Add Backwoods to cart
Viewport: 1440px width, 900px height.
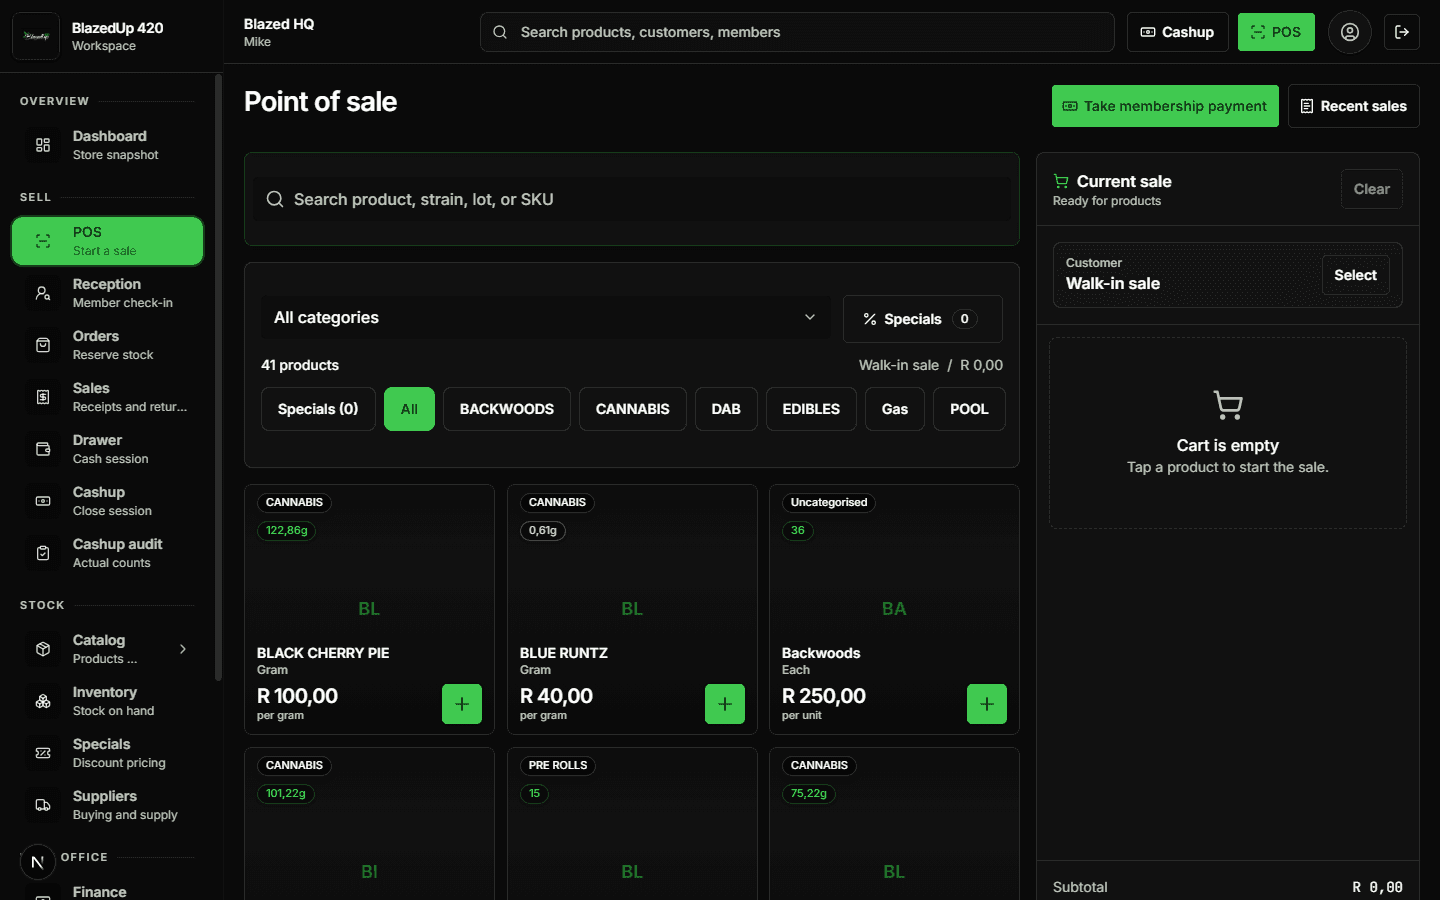987,704
